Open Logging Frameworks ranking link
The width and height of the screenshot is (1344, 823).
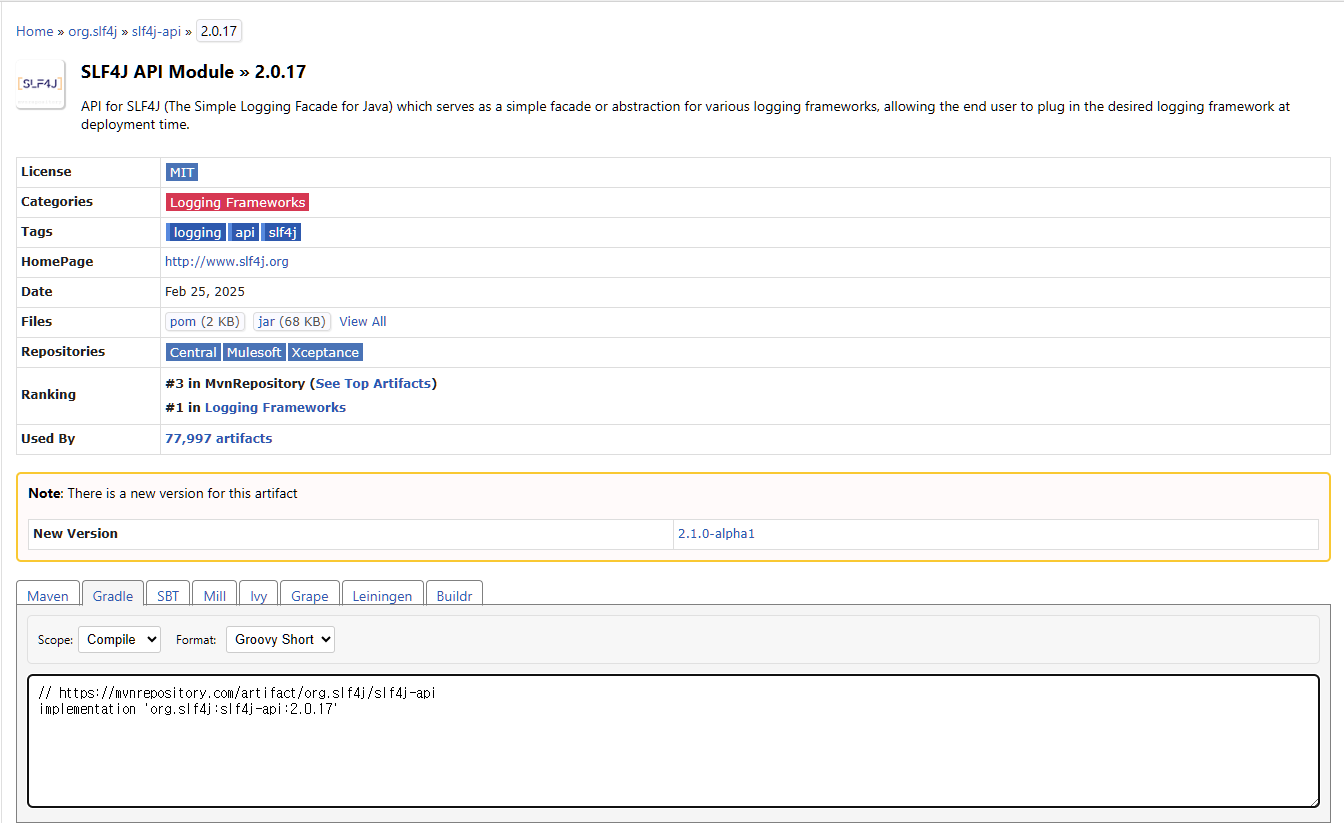click(275, 407)
